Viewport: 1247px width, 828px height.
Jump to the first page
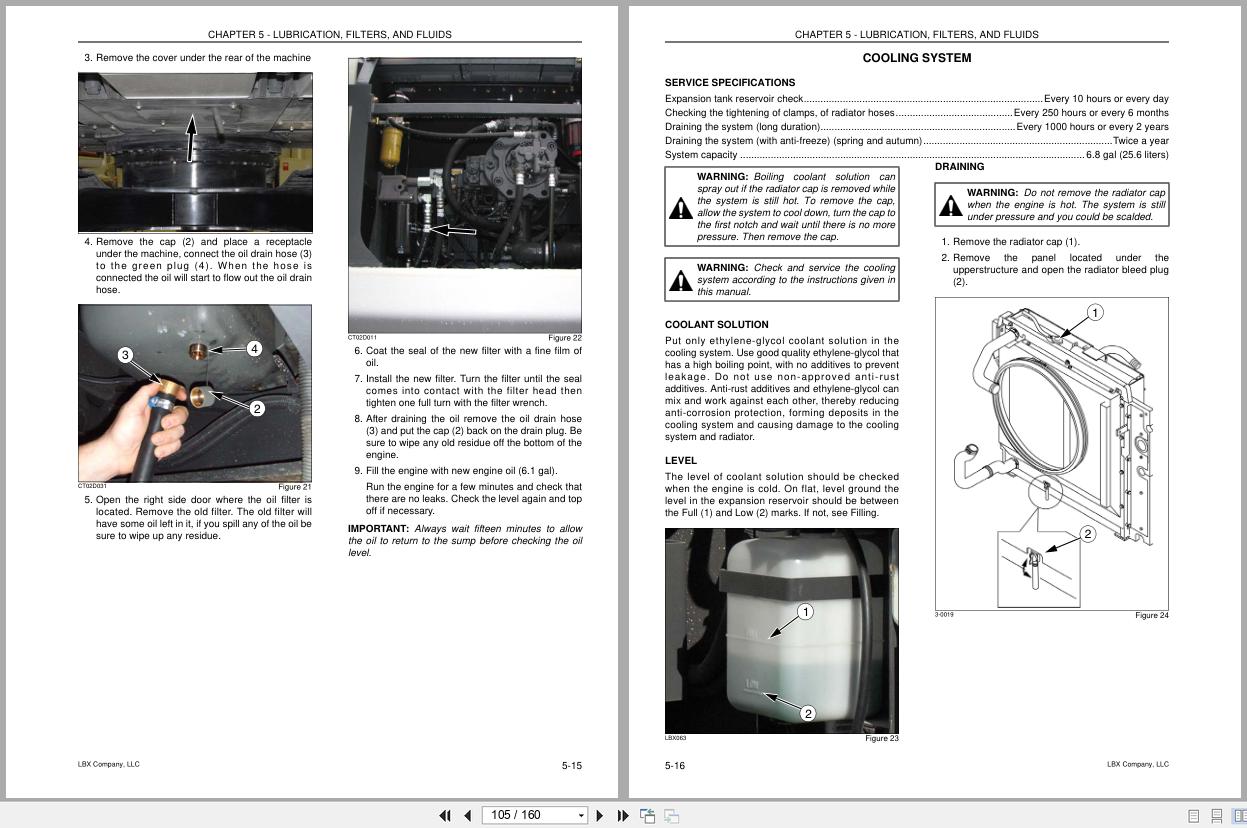445,815
